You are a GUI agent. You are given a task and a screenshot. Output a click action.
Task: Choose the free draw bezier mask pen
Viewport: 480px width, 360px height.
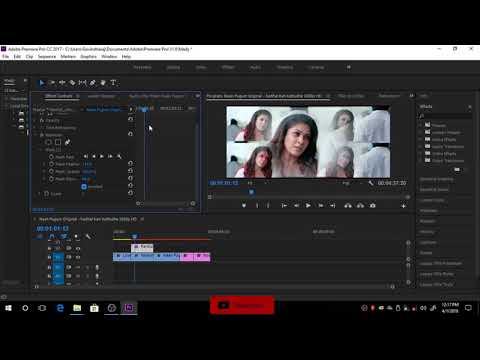coord(67,142)
